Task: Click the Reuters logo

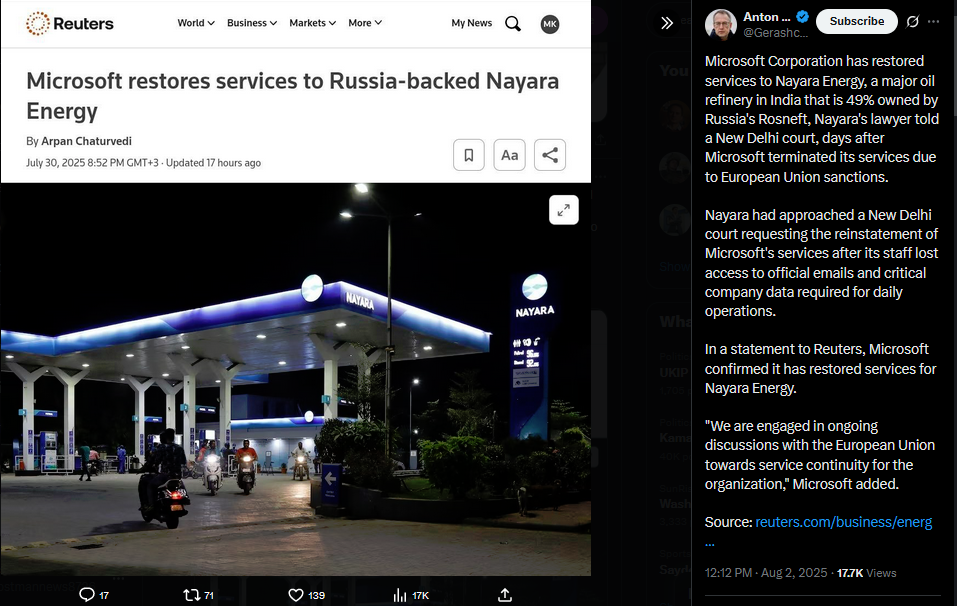Action: coord(70,23)
